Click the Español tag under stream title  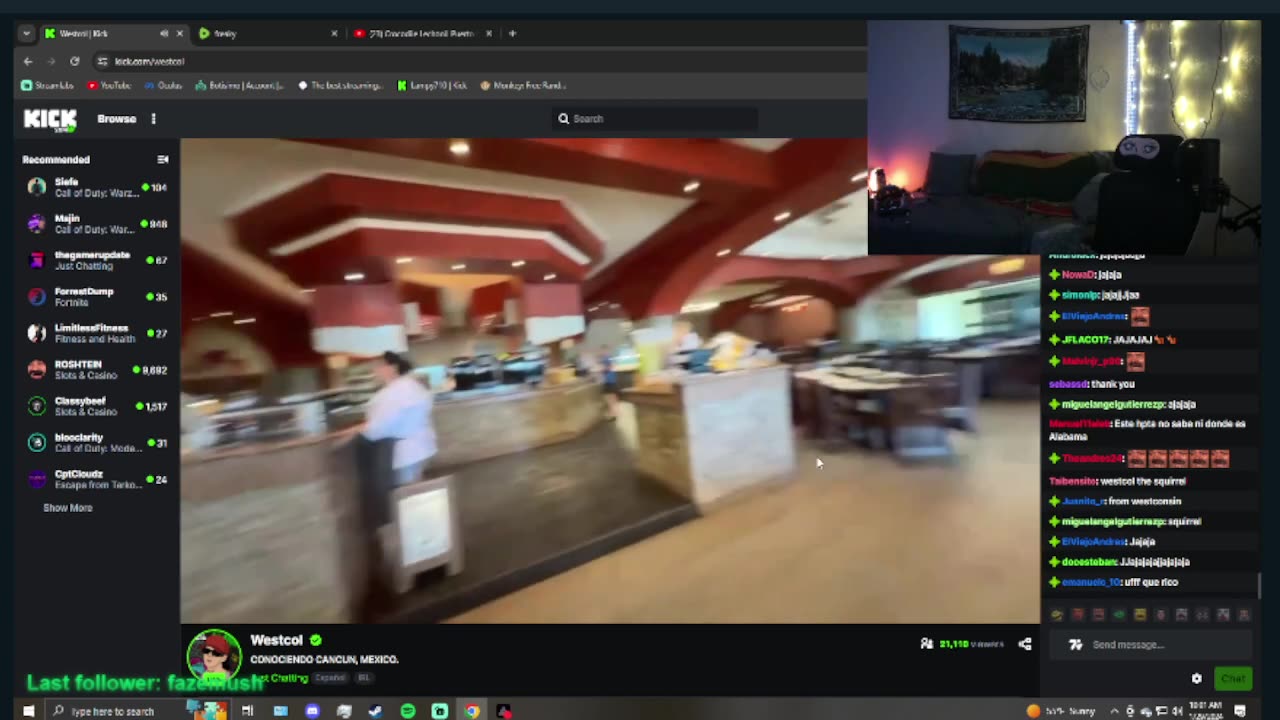point(330,678)
